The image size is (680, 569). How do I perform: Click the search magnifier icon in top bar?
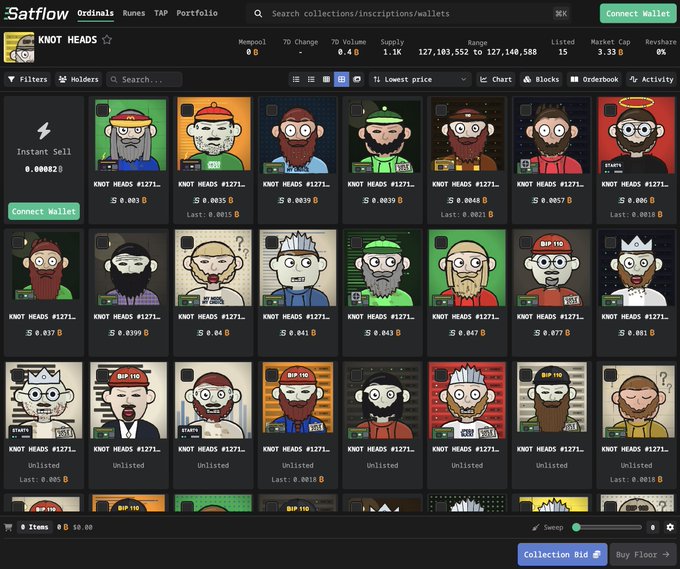(x=258, y=13)
